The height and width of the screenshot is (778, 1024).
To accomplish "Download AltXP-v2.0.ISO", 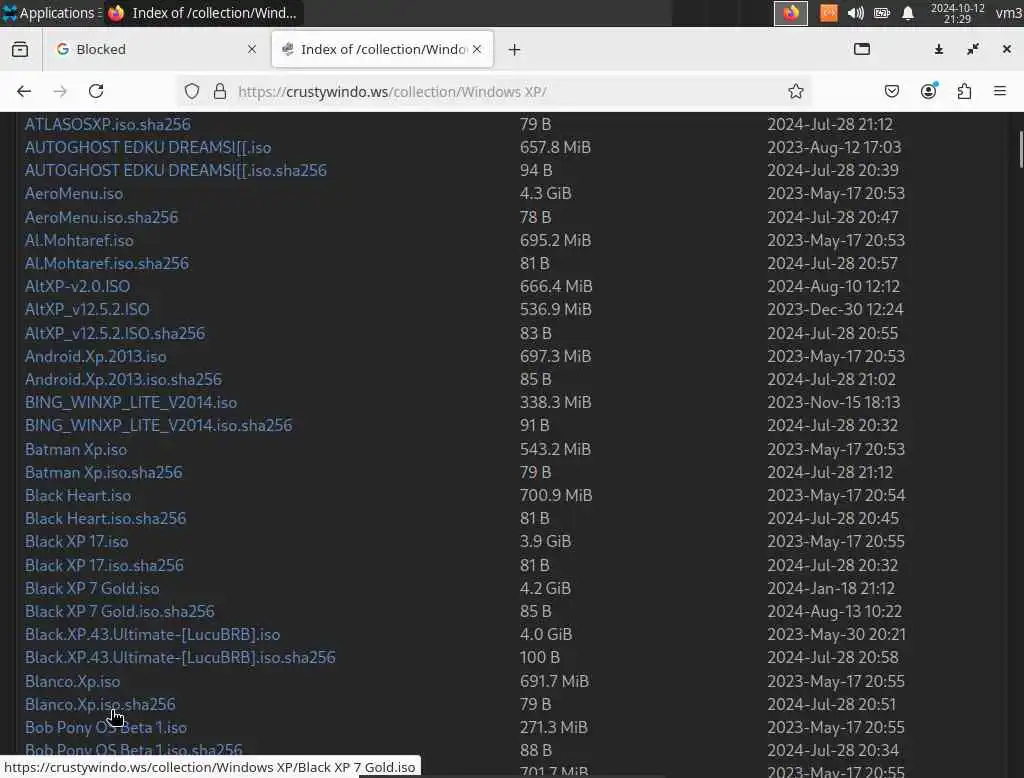I will point(77,286).
